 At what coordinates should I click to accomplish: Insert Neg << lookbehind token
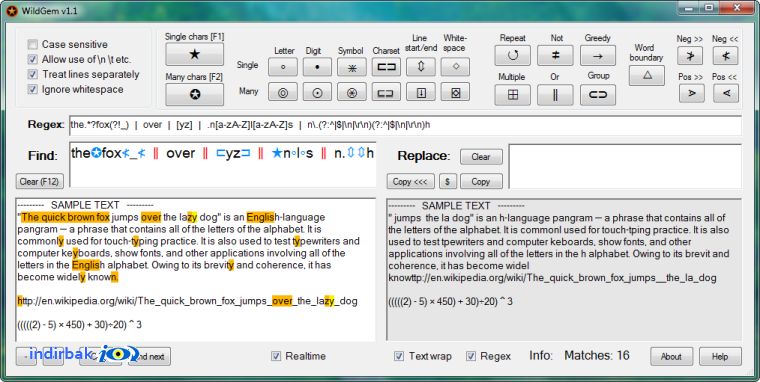(726, 56)
